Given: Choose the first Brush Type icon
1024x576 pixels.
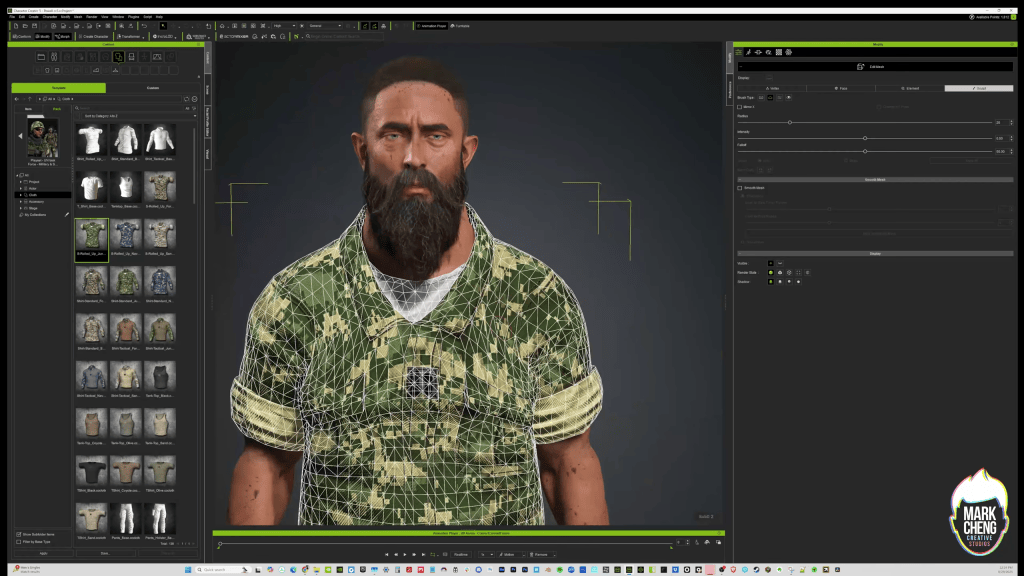Looking at the screenshot, I should point(761,97).
